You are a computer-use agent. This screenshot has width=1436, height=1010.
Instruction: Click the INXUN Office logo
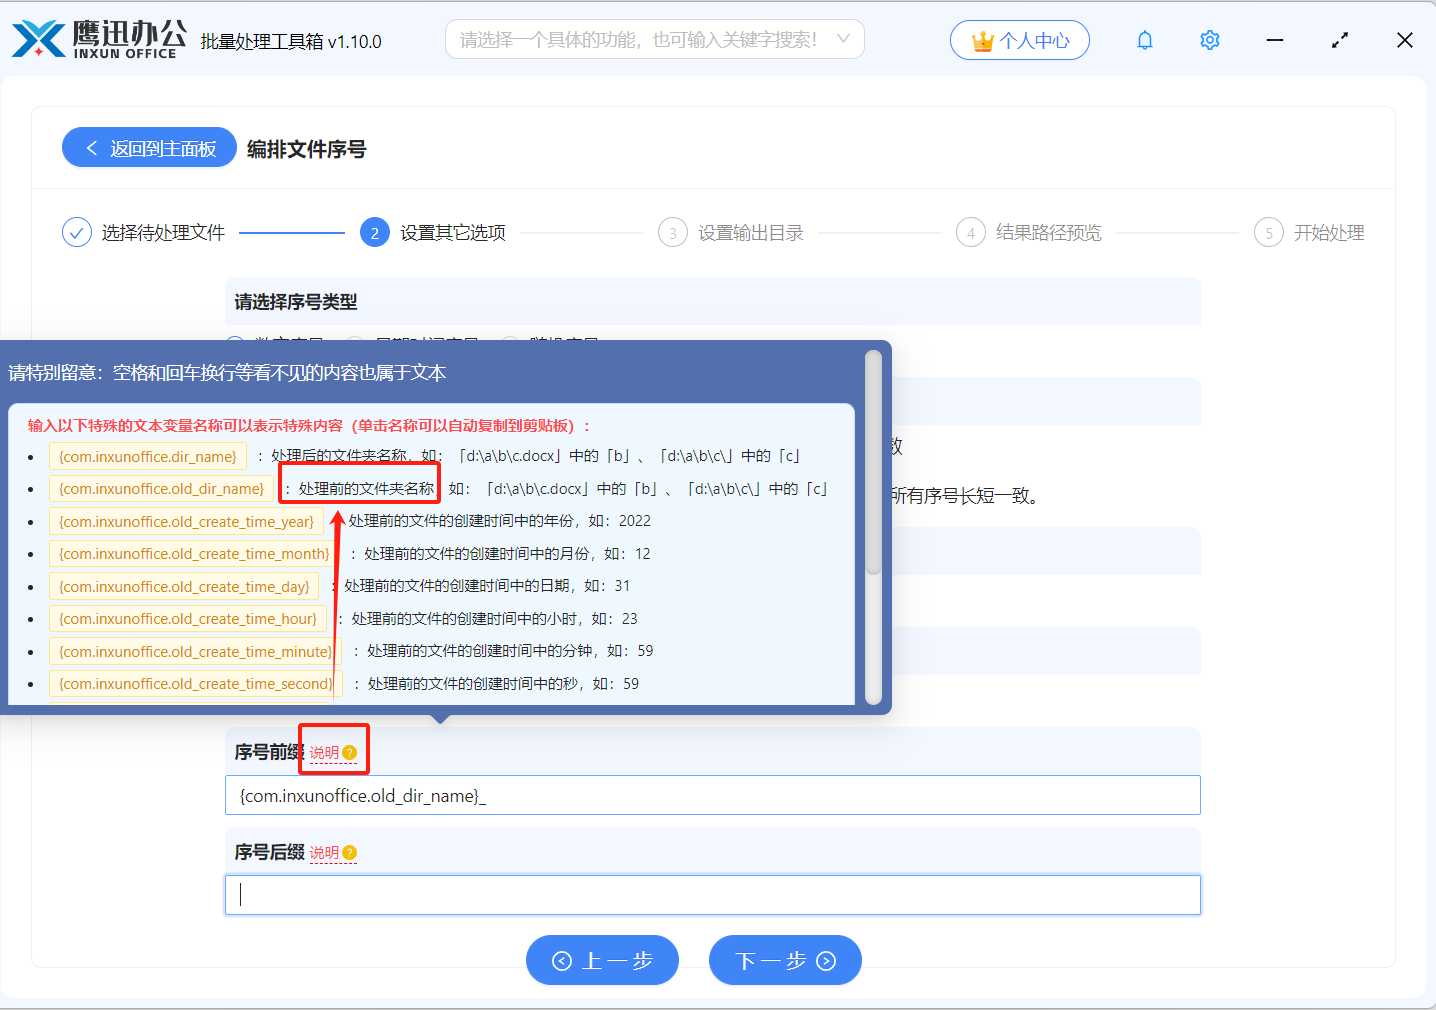[x=99, y=40]
